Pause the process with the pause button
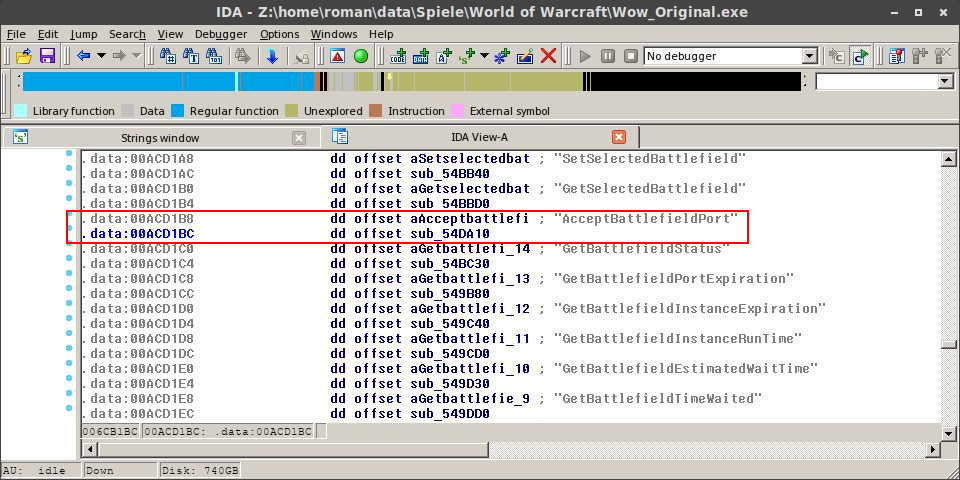This screenshot has width=960, height=480. pos(608,56)
